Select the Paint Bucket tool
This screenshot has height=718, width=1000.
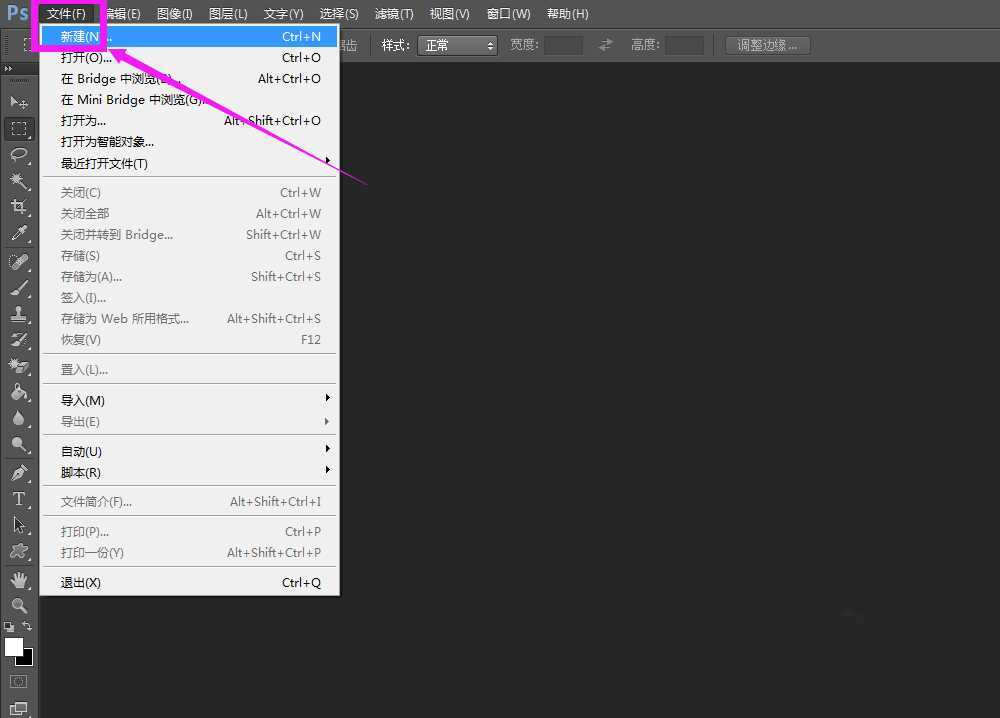(x=18, y=392)
